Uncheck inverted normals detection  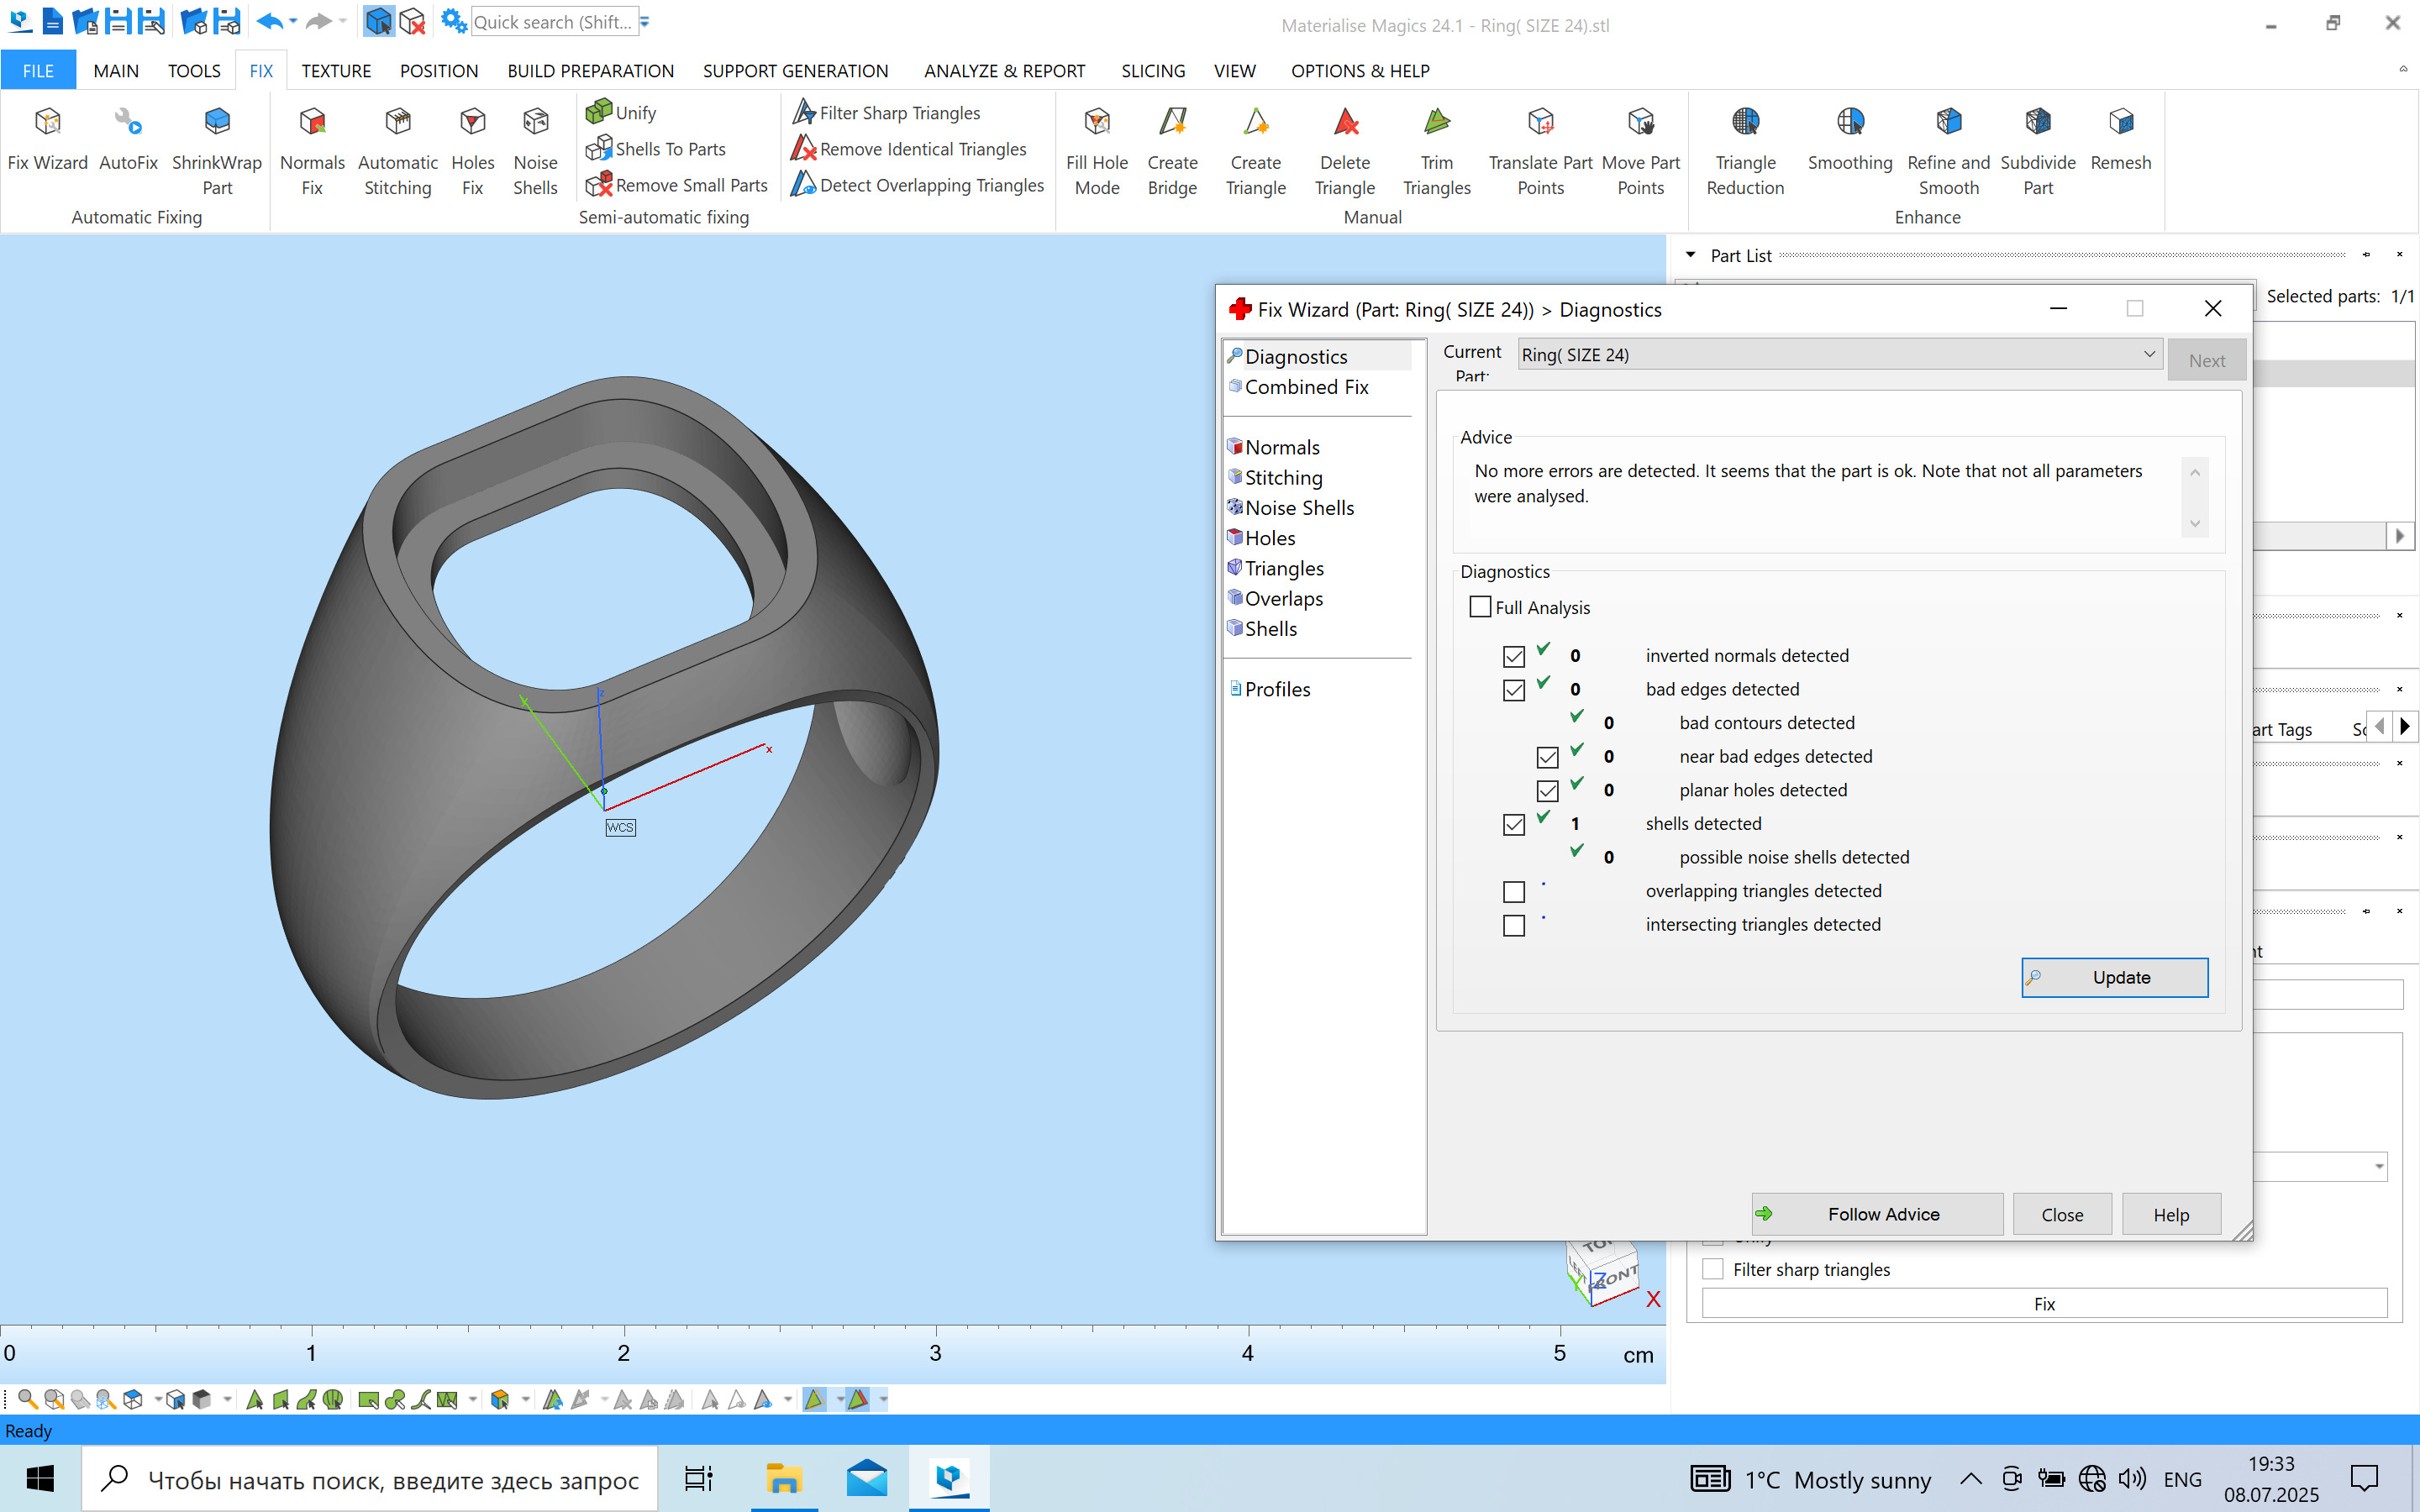(1513, 656)
